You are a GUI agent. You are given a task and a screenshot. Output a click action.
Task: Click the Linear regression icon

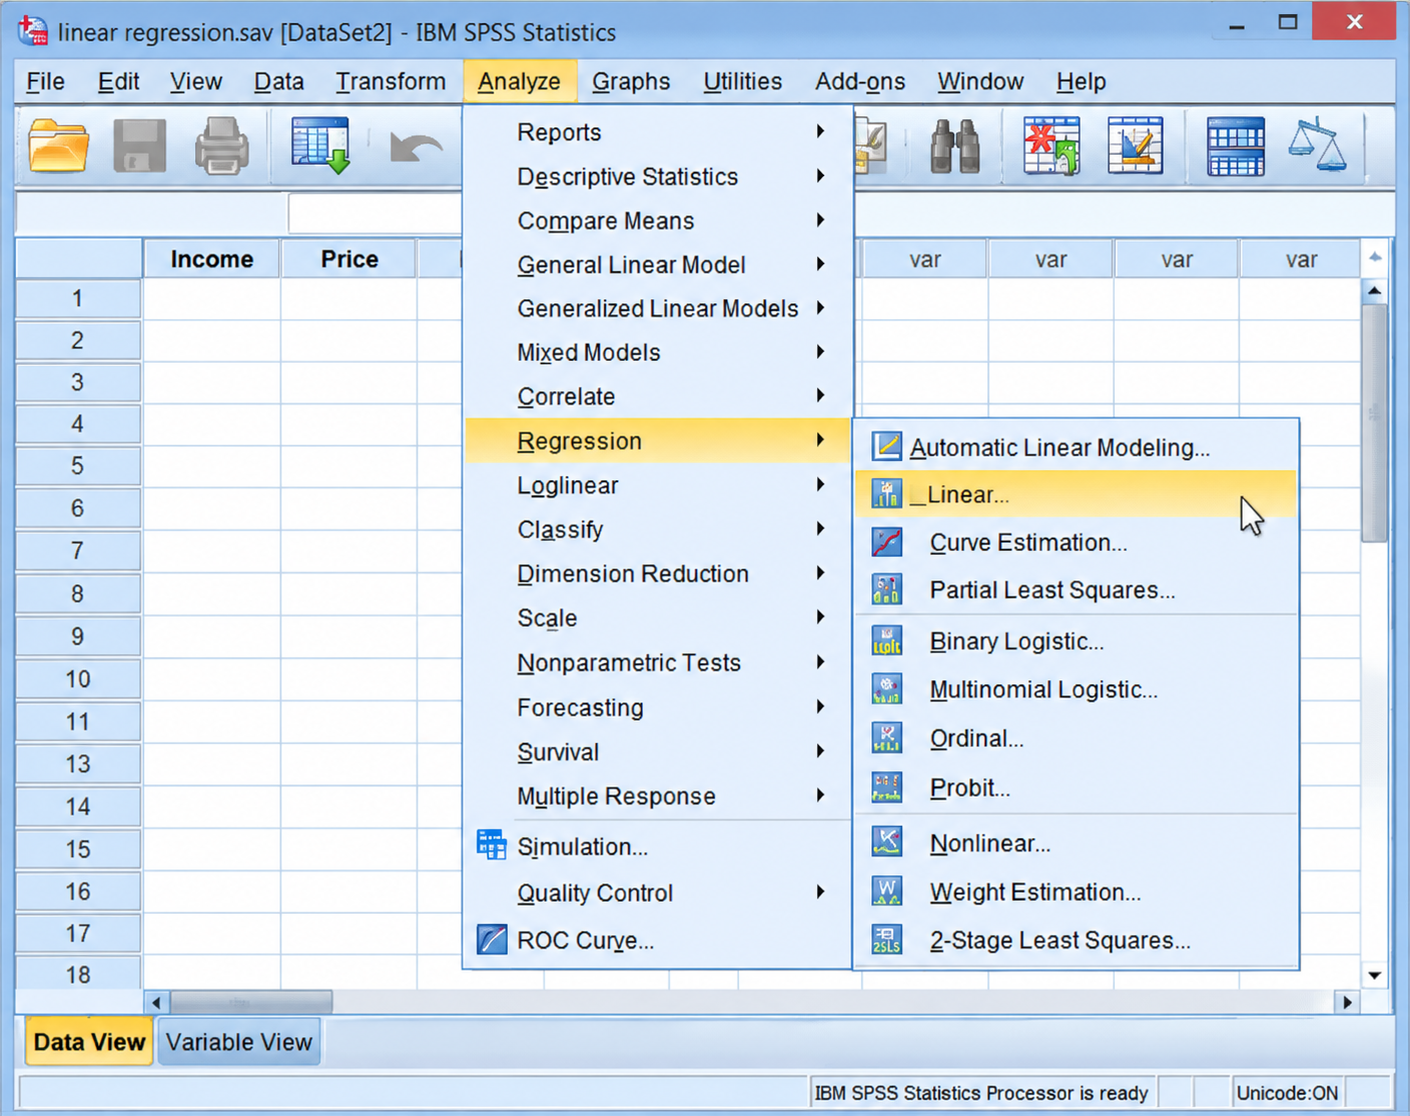pos(886,493)
